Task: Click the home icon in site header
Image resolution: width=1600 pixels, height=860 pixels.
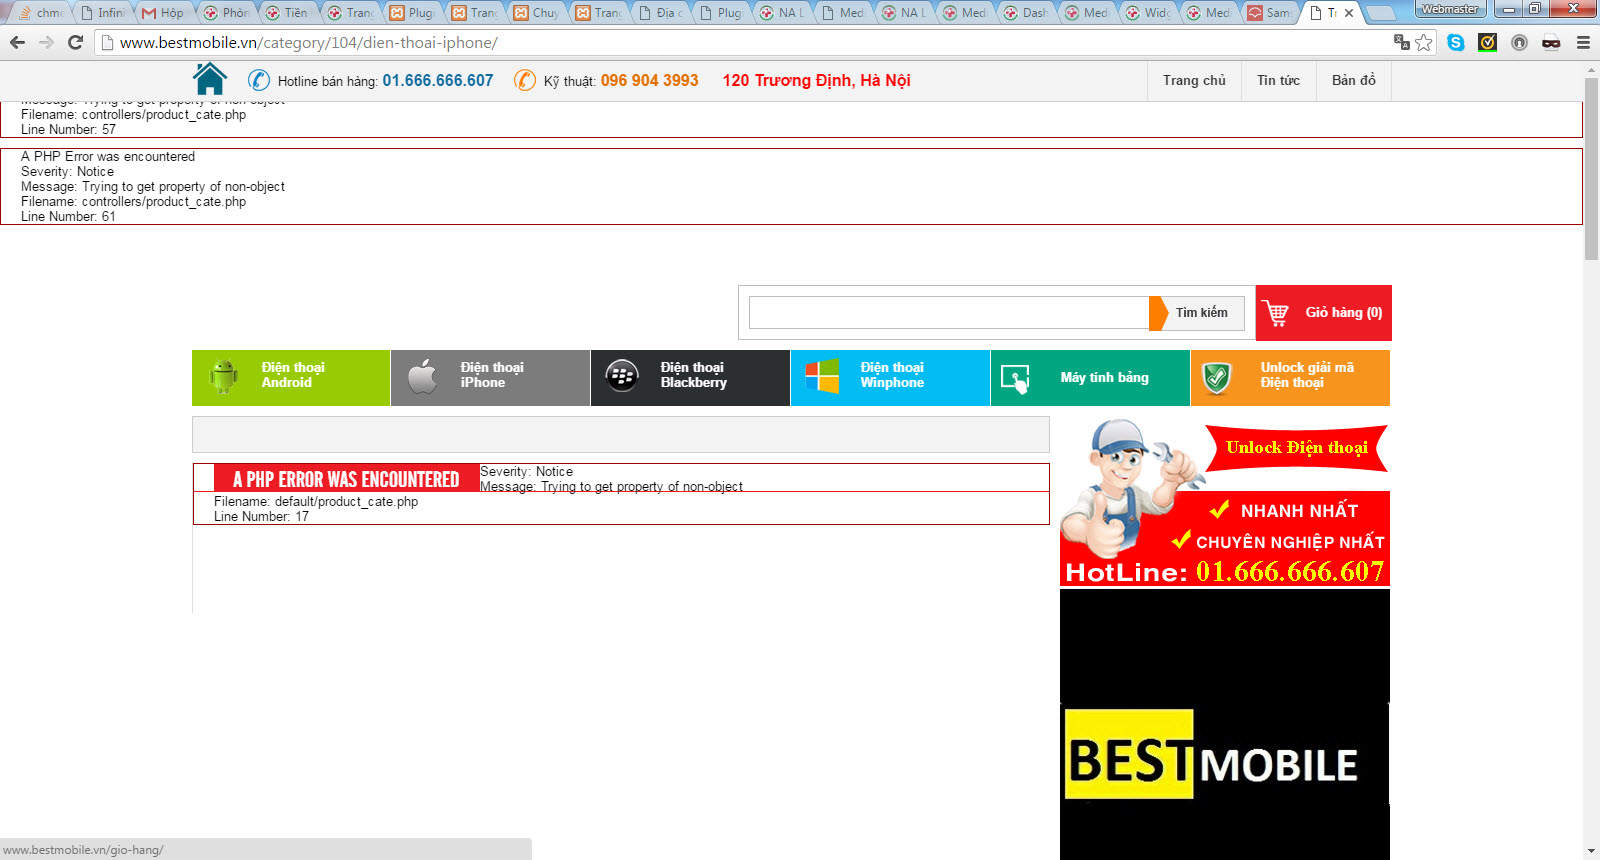Action: point(210,79)
